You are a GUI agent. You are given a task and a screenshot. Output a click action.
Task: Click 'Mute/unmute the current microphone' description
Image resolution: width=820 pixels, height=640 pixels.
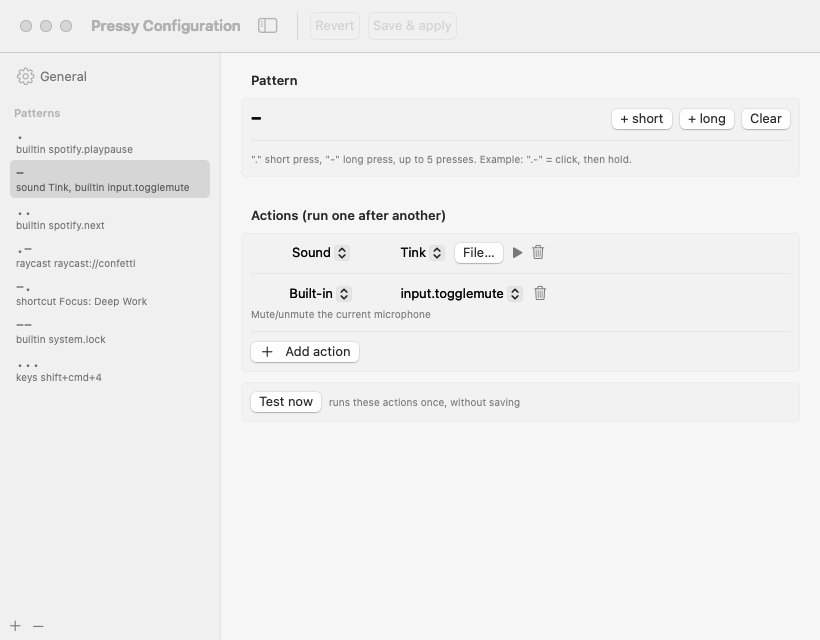(340, 314)
